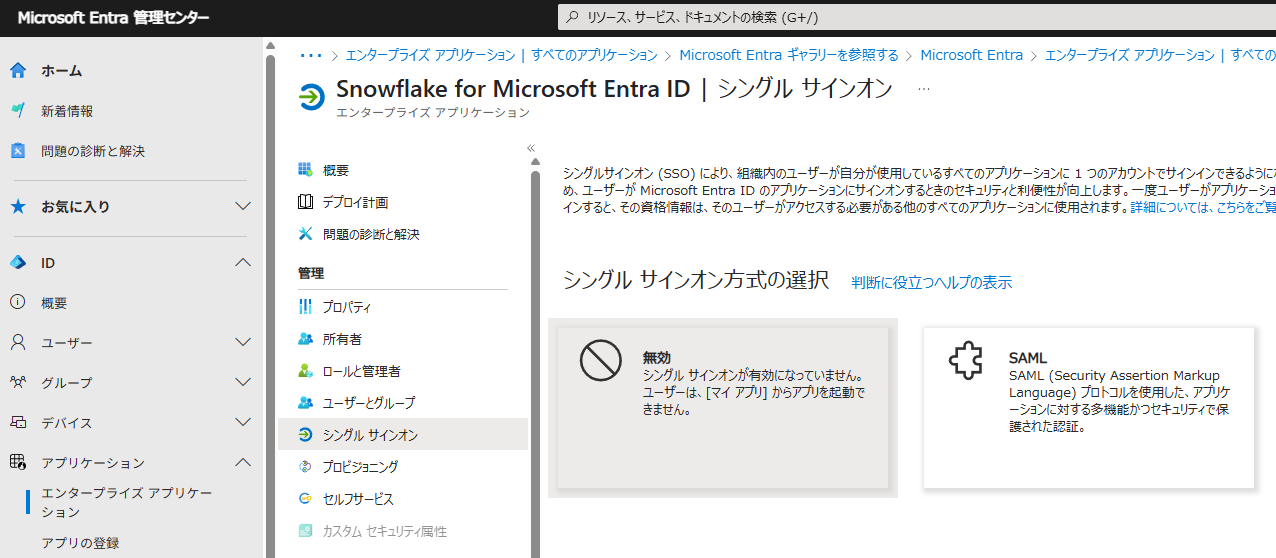Expand the ユーザー menu chevron
The height and width of the screenshot is (558, 1276).
pos(242,343)
